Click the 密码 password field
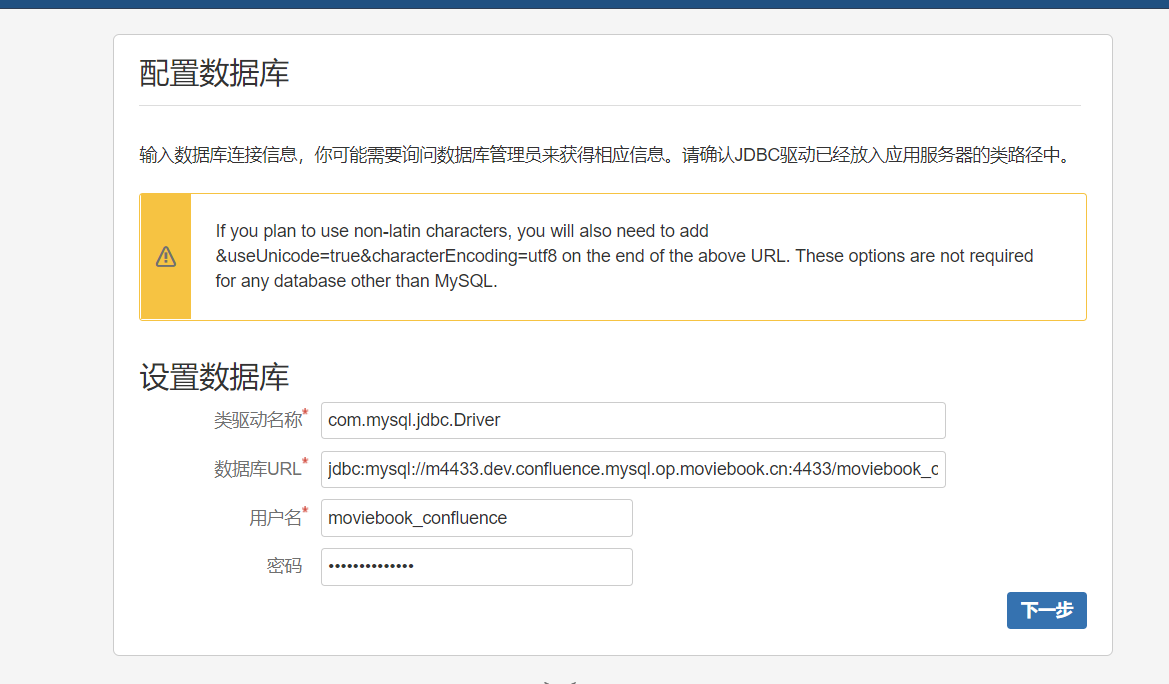Screen dimensions: 1169x684 (x=476, y=567)
